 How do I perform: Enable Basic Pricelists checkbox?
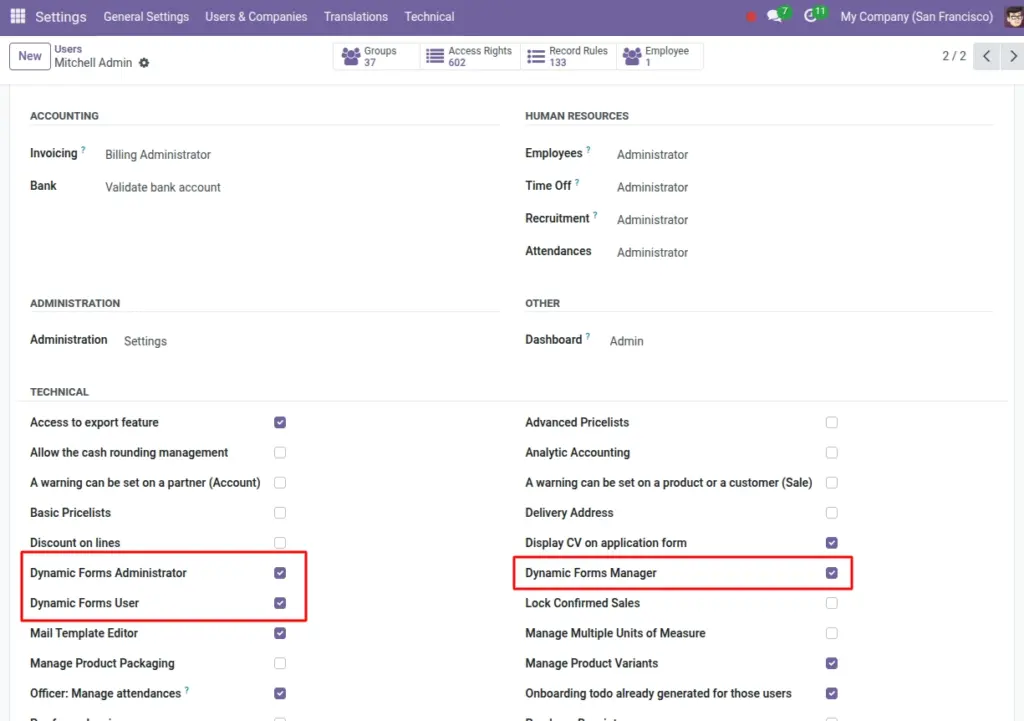(280, 513)
